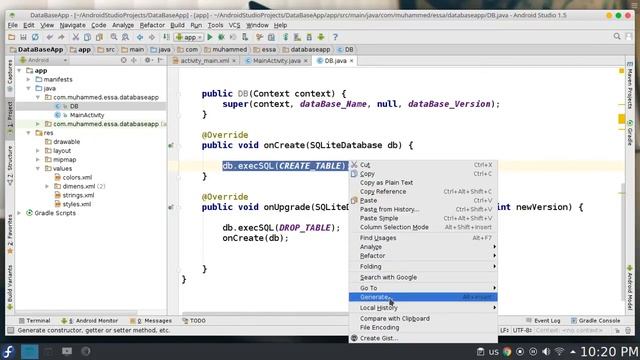640x360 pixels.
Task: Open the Fedora start menu icon
Action: tap(8, 351)
